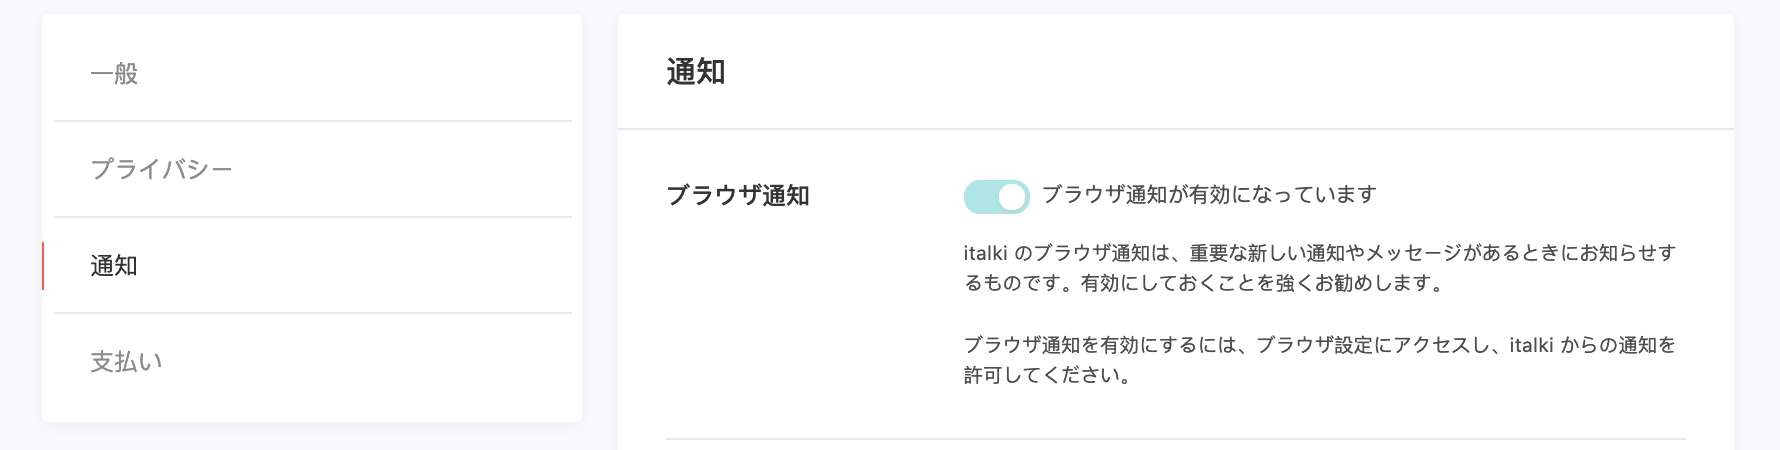The width and height of the screenshot is (1780, 450).
Task: Click the phrase italki からの通知を
Action: coord(1593,345)
